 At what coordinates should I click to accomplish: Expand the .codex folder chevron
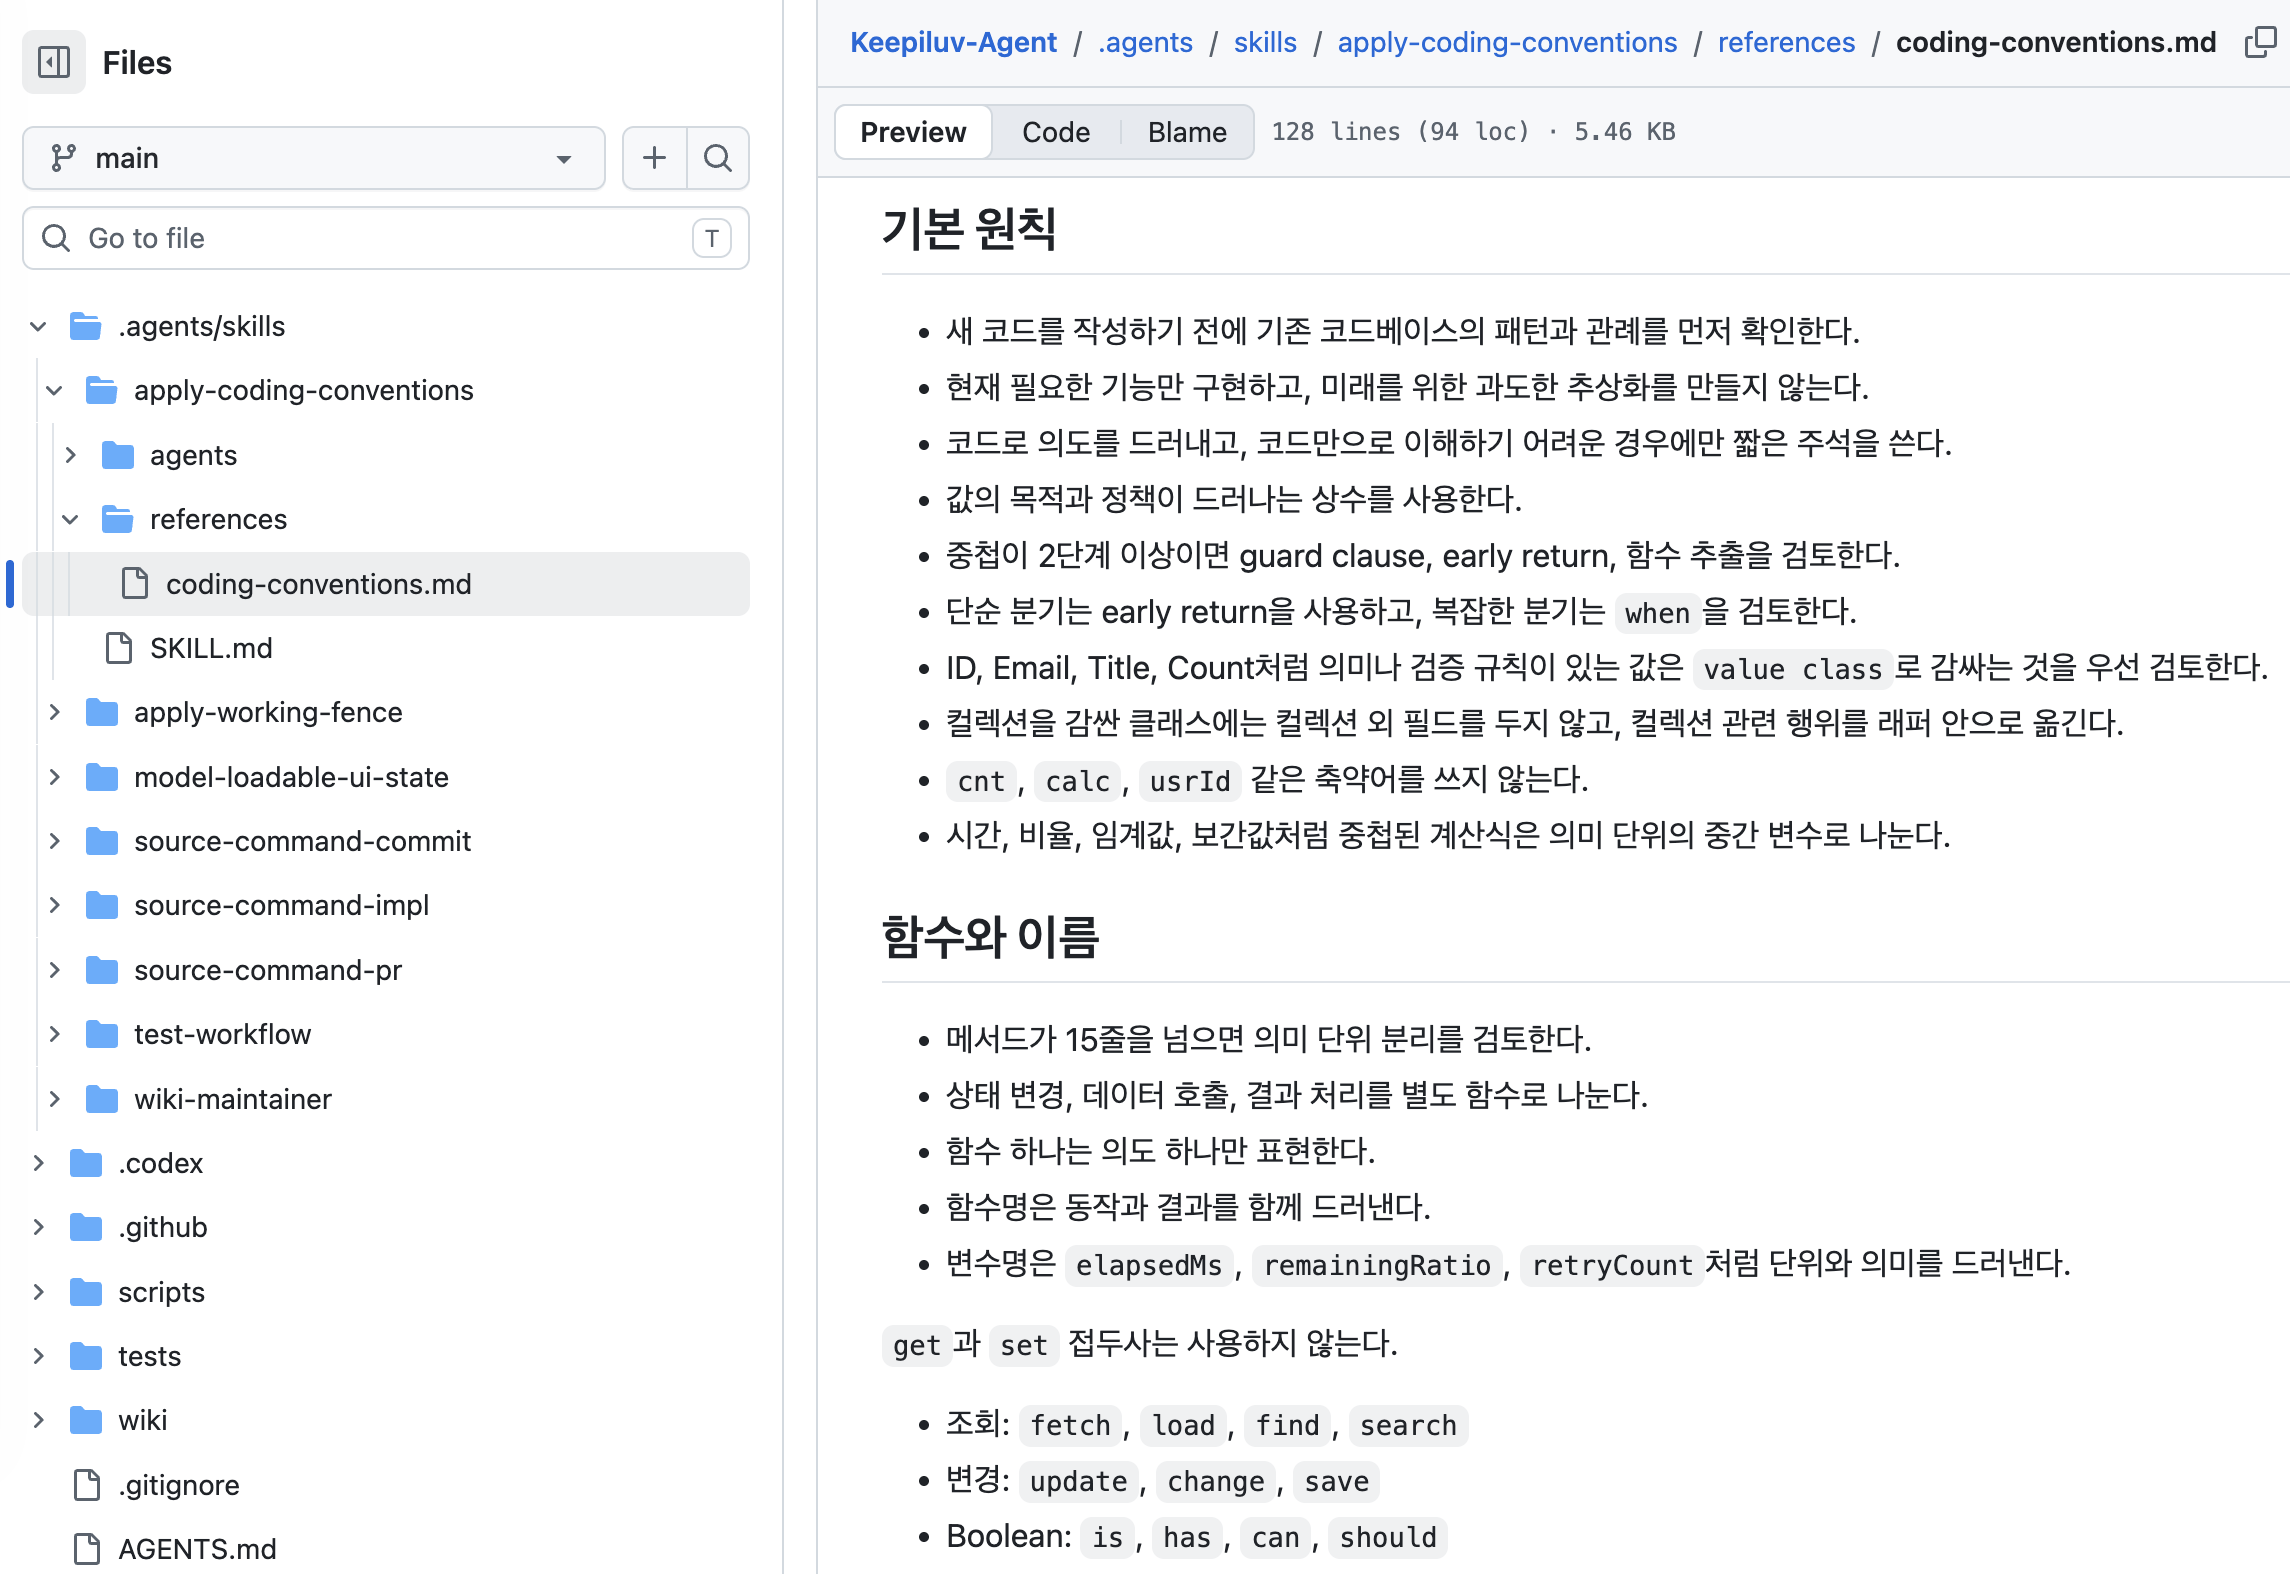38,1163
